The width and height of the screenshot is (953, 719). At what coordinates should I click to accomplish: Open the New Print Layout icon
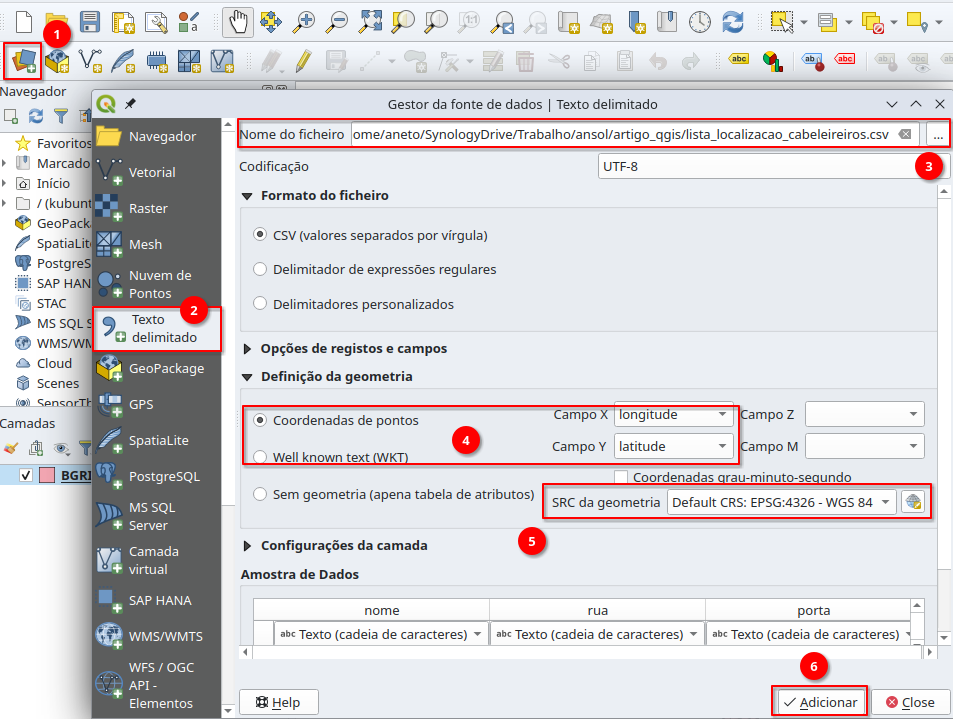(123, 22)
